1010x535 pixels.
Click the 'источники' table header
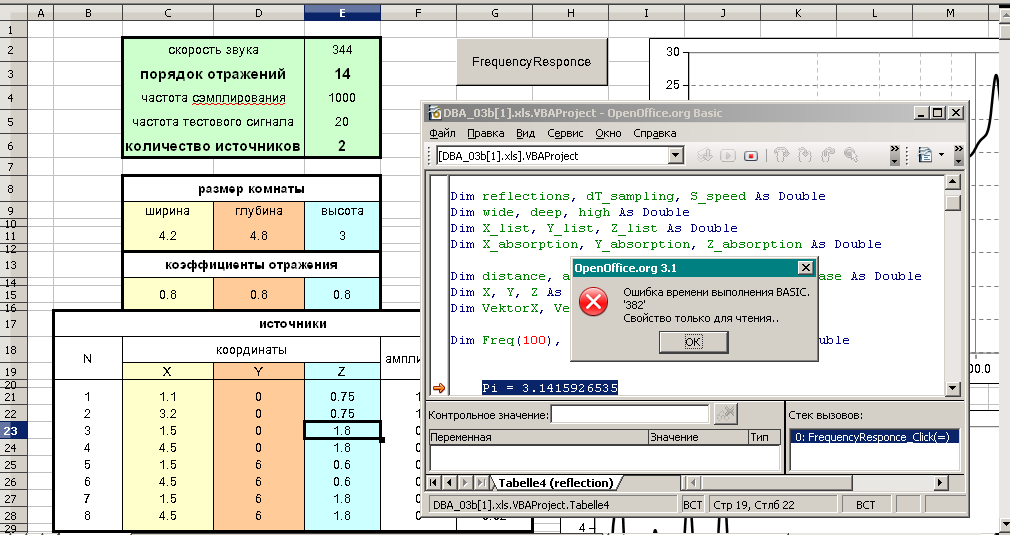point(293,324)
